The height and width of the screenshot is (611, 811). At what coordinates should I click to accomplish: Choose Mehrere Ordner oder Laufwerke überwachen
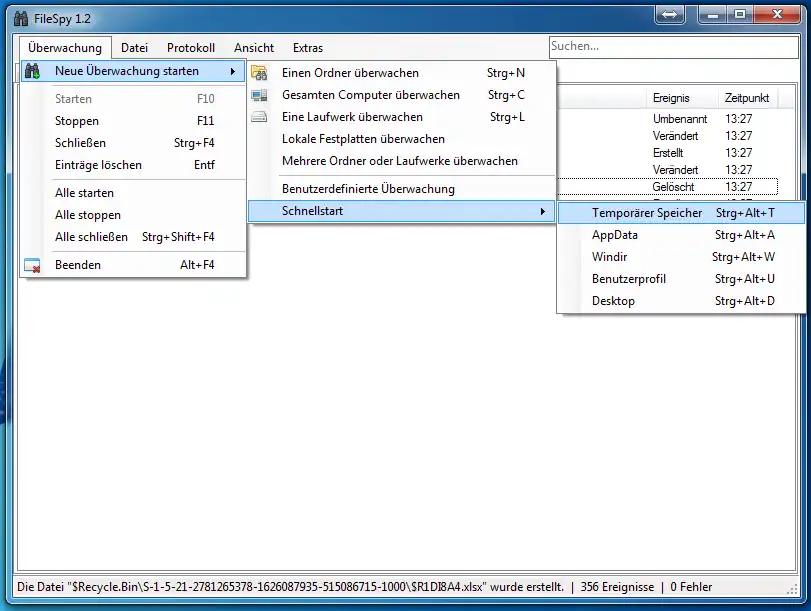pos(402,161)
